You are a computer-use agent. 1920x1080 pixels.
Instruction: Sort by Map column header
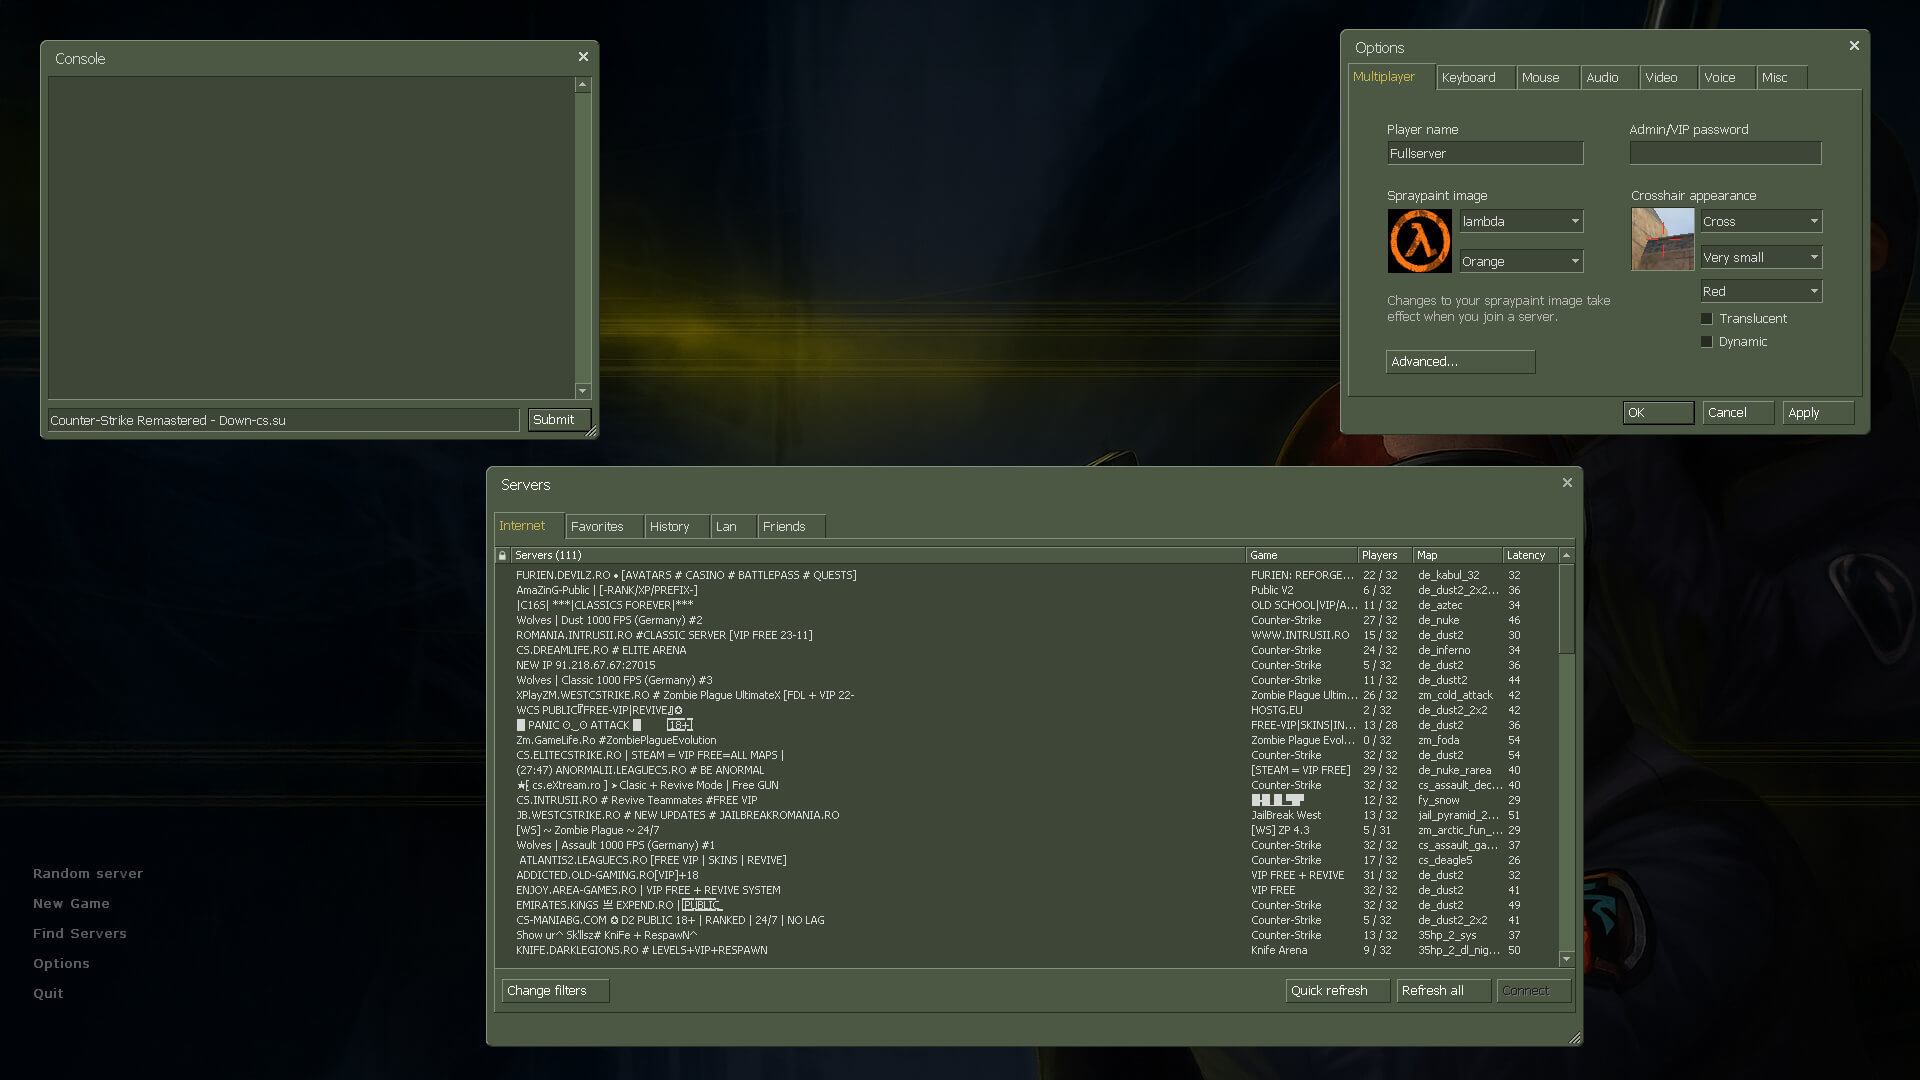pyautogui.click(x=1457, y=555)
